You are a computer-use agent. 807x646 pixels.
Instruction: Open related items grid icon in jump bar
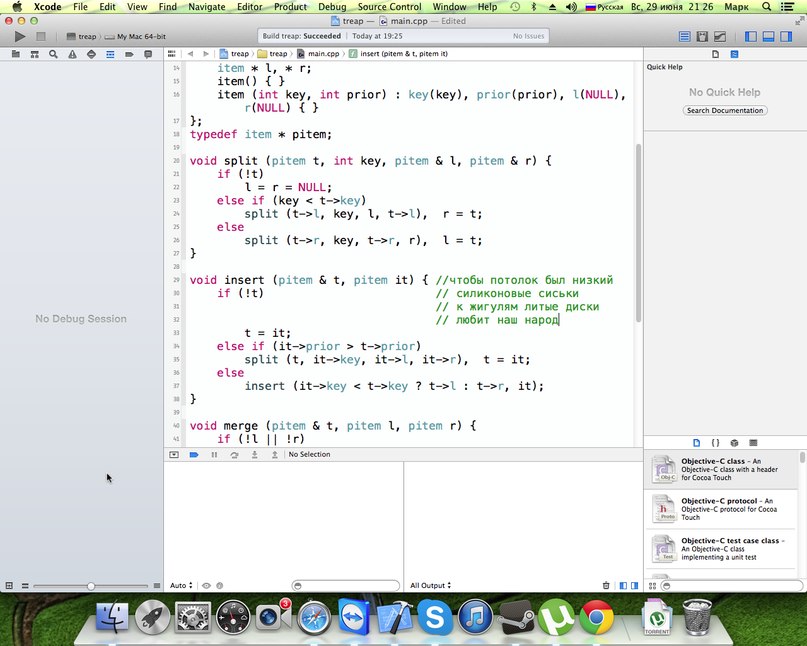tap(172, 54)
